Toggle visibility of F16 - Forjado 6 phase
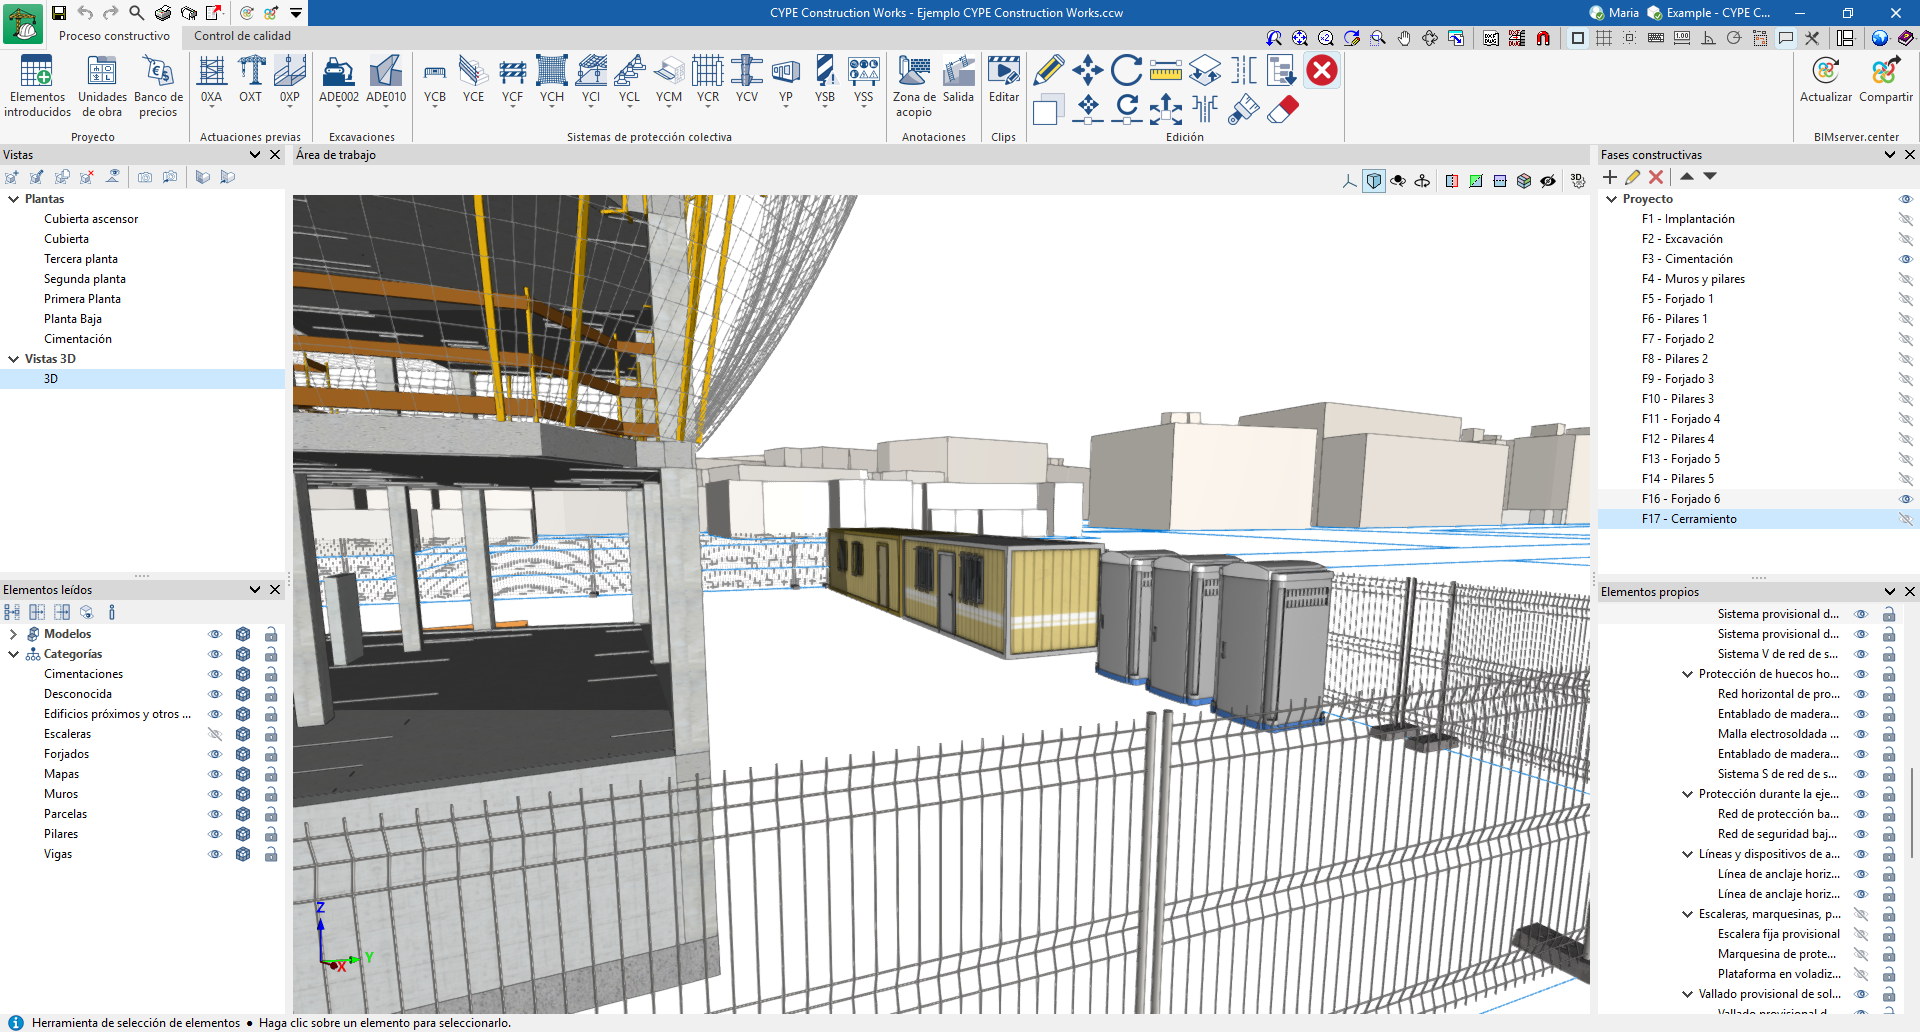 tap(1905, 499)
